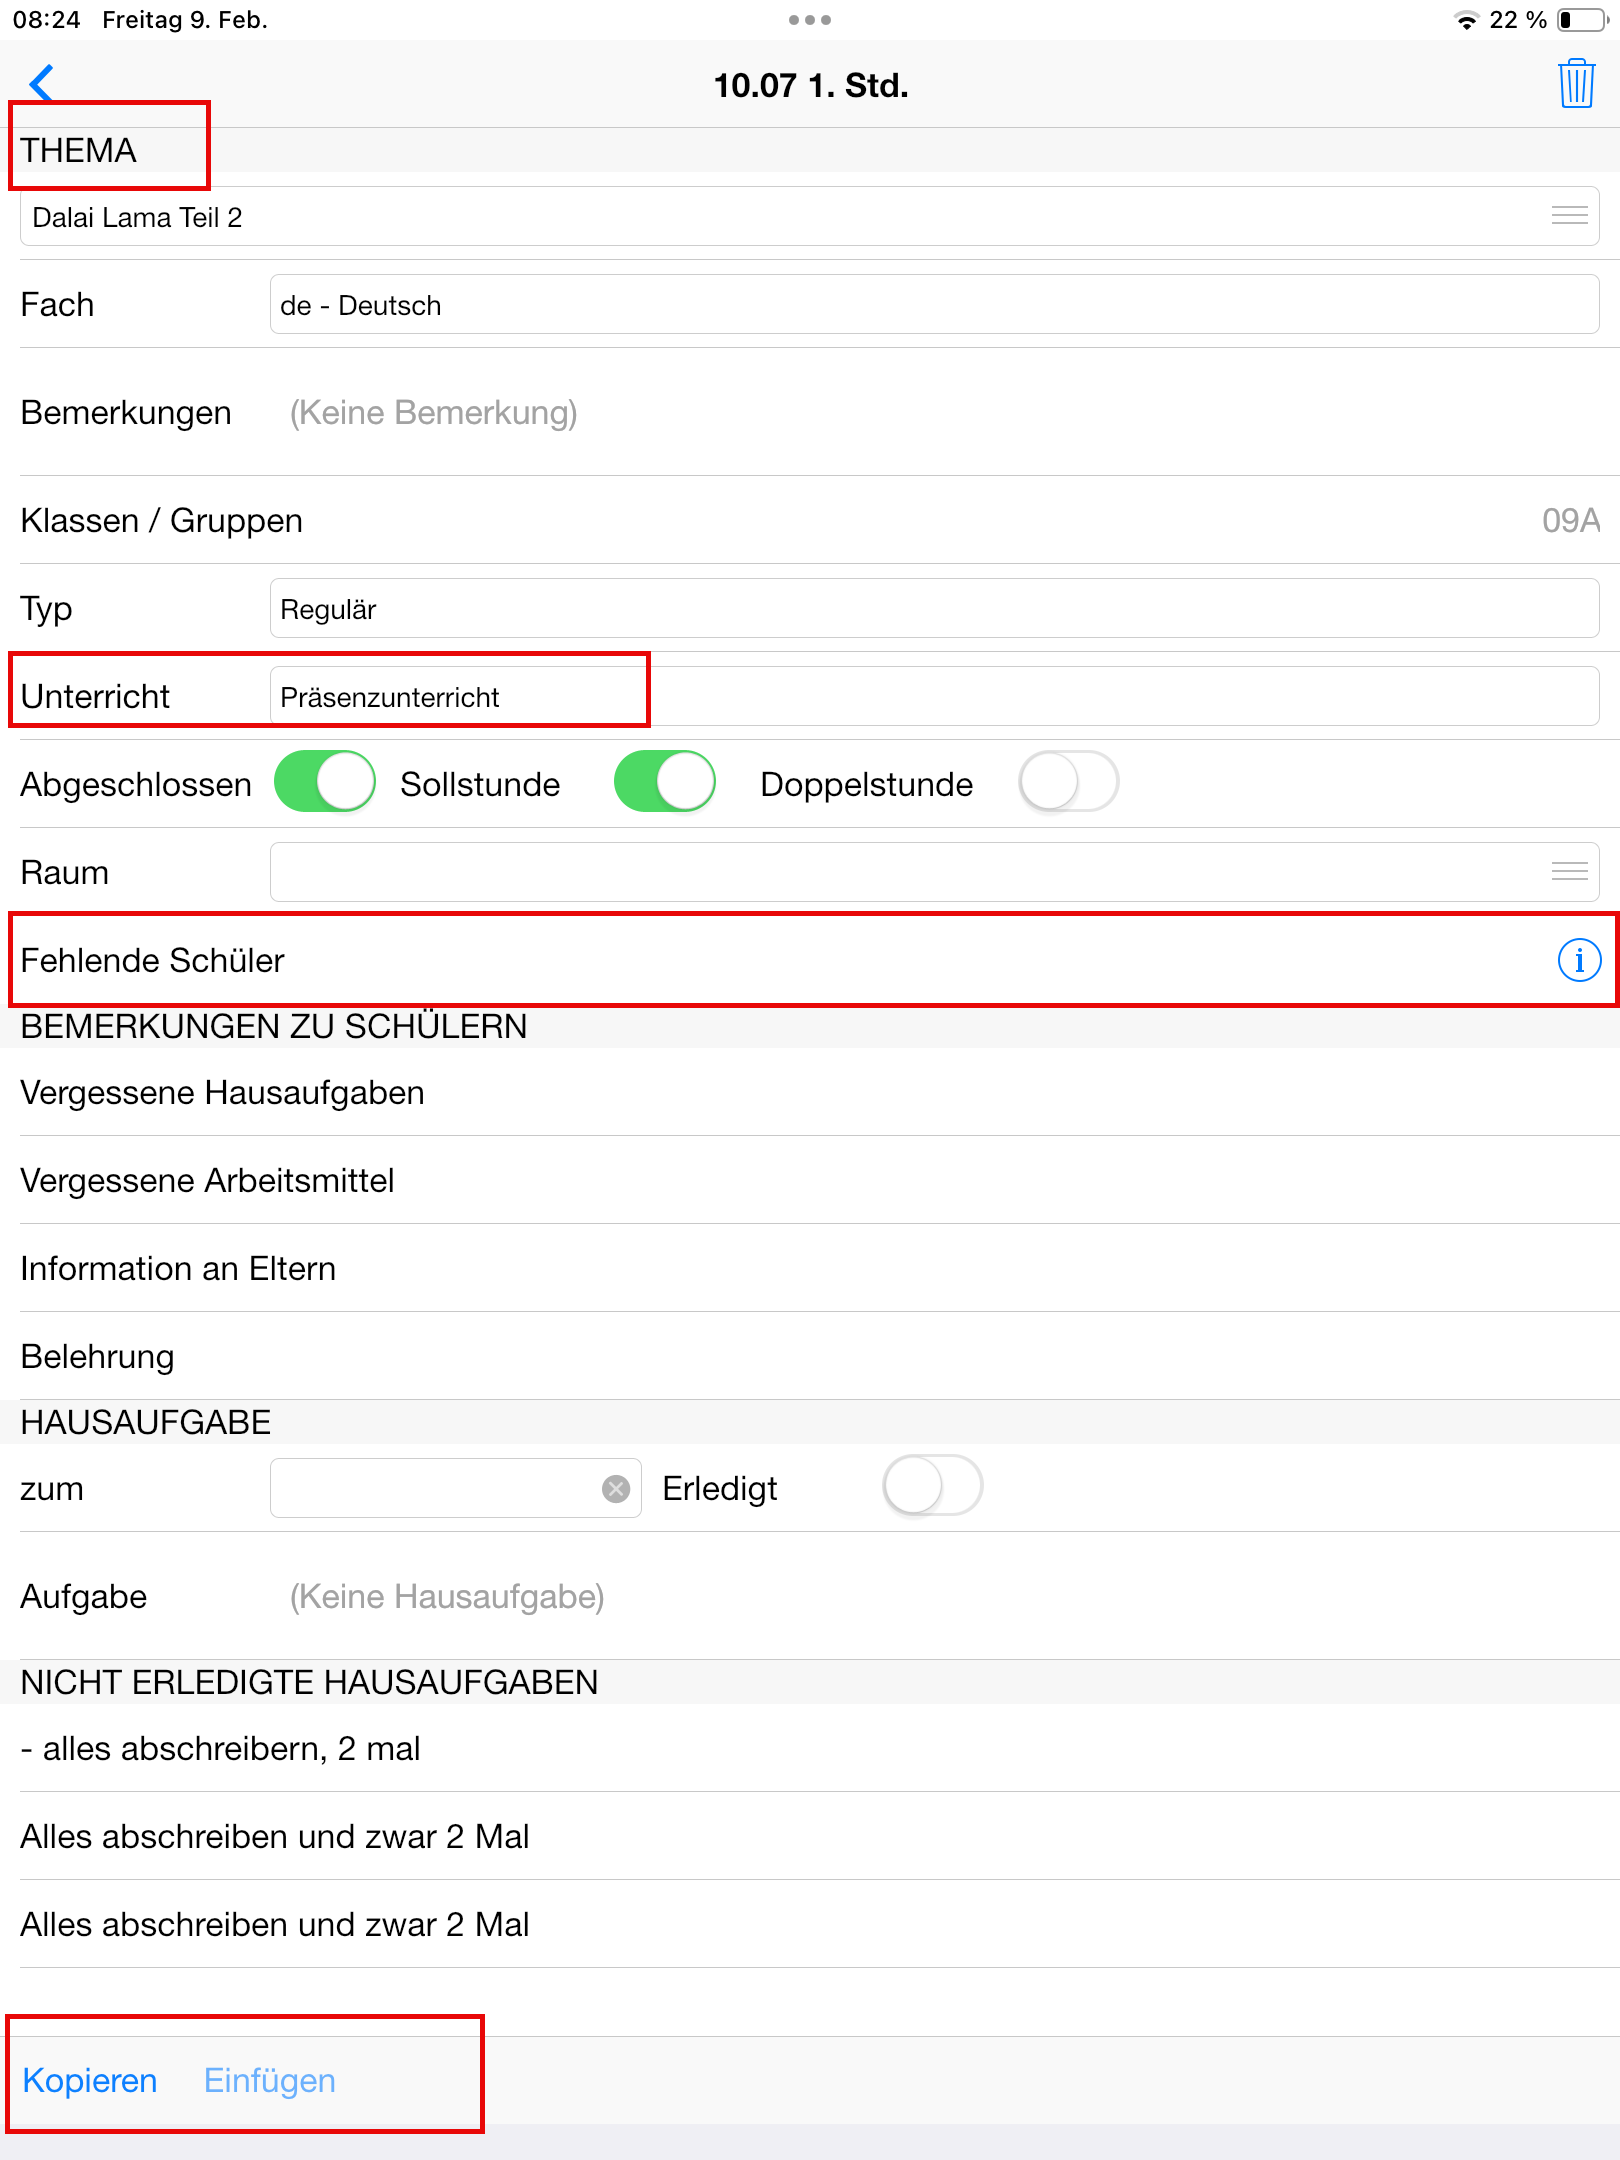
Task: Clear the zum date field
Action: pyautogui.click(x=616, y=1489)
